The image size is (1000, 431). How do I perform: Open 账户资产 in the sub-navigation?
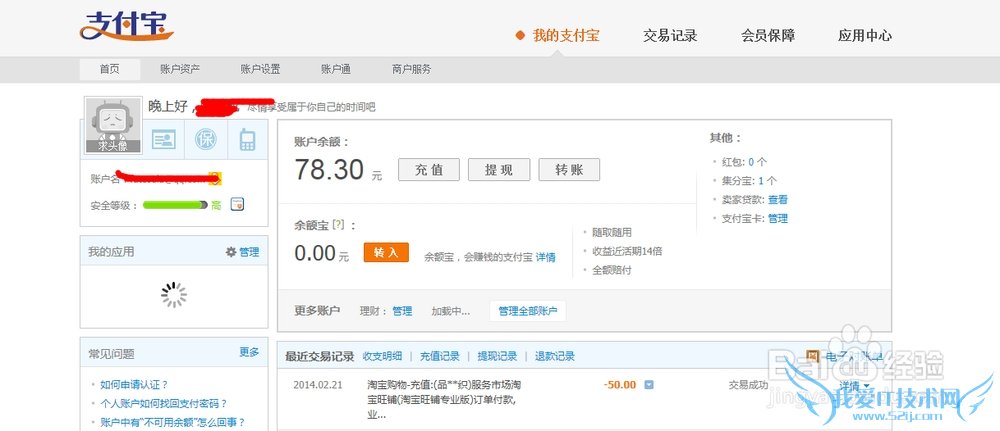click(x=180, y=69)
